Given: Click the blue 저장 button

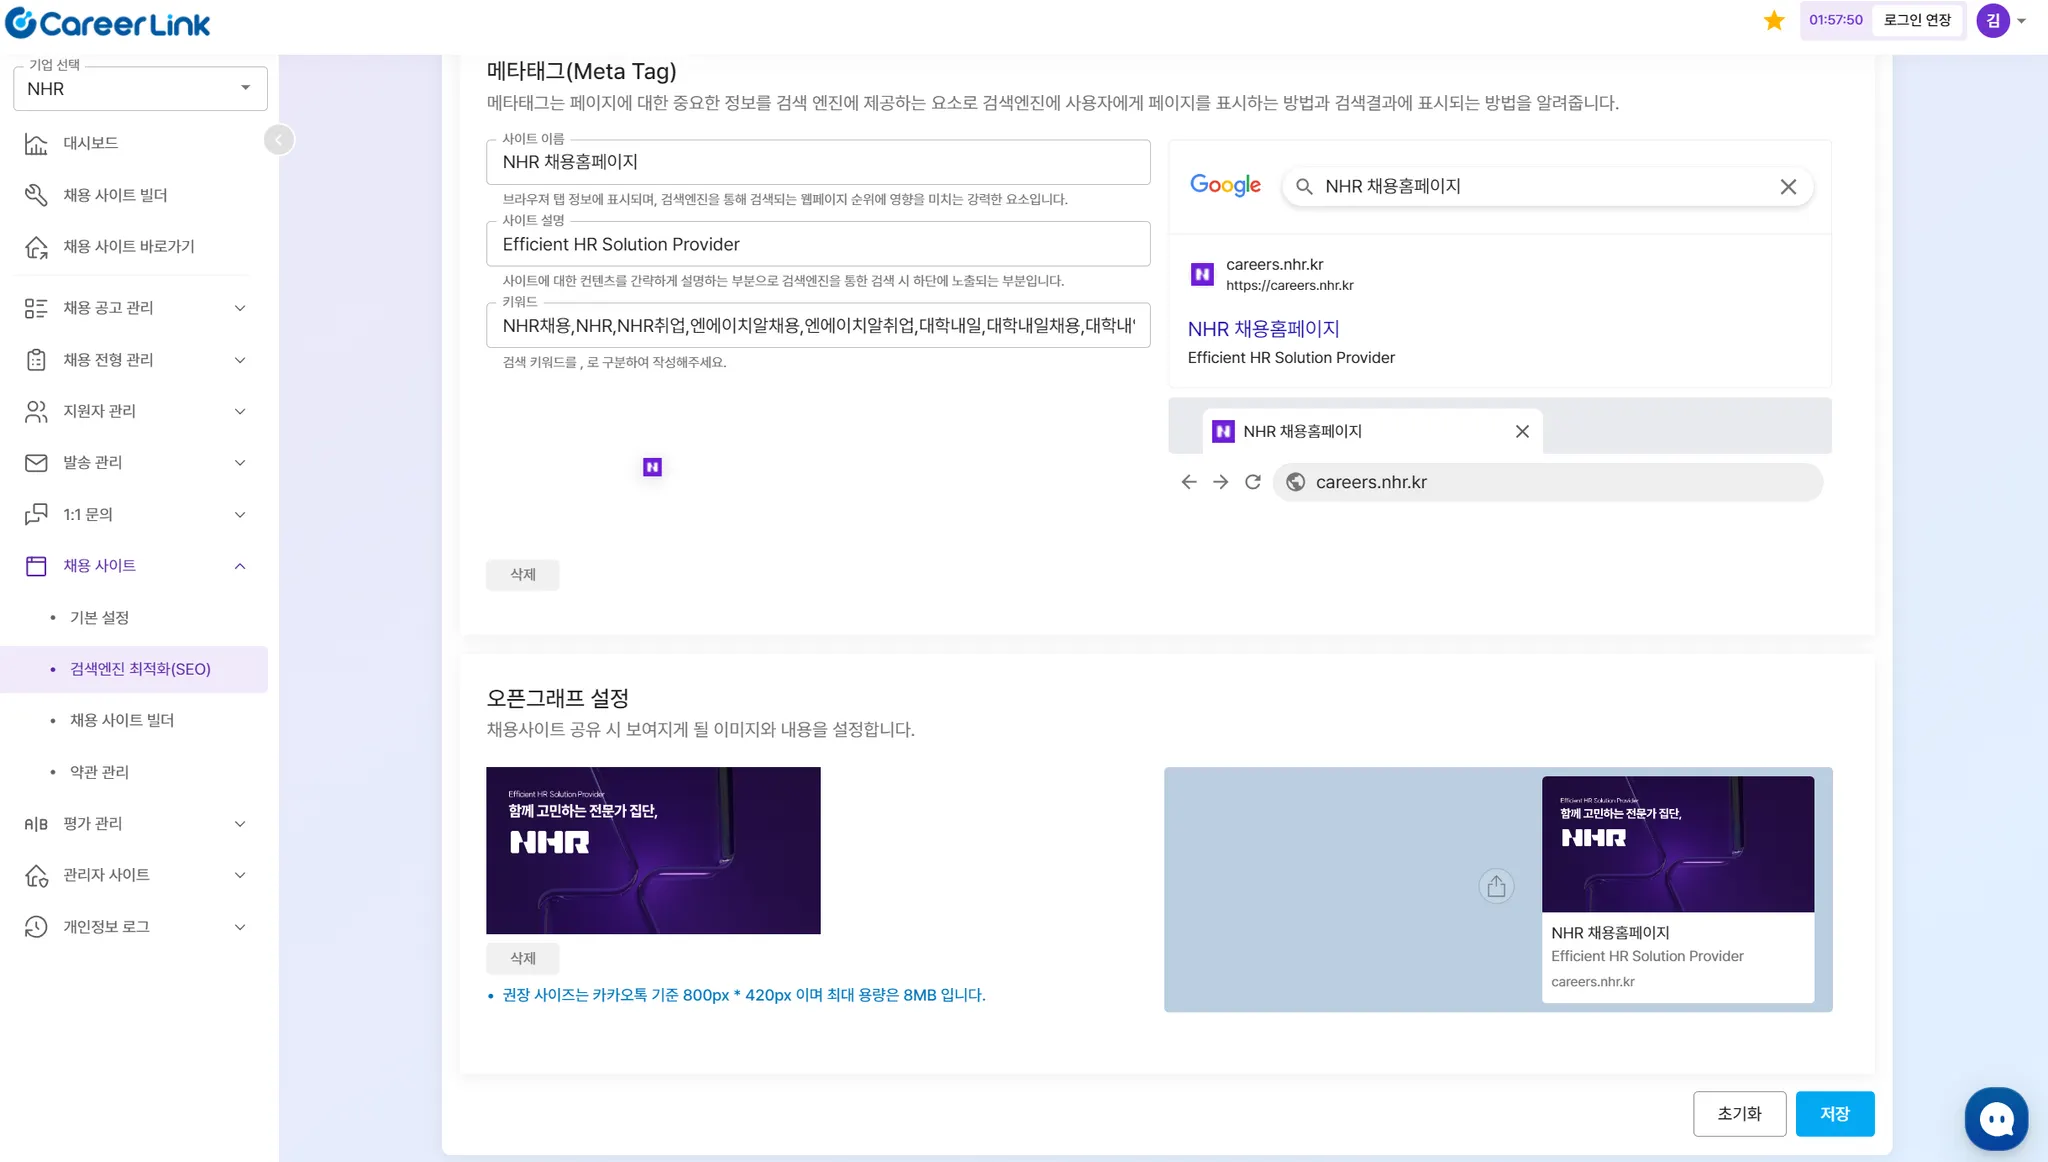Looking at the screenshot, I should click(1834, 1114).
